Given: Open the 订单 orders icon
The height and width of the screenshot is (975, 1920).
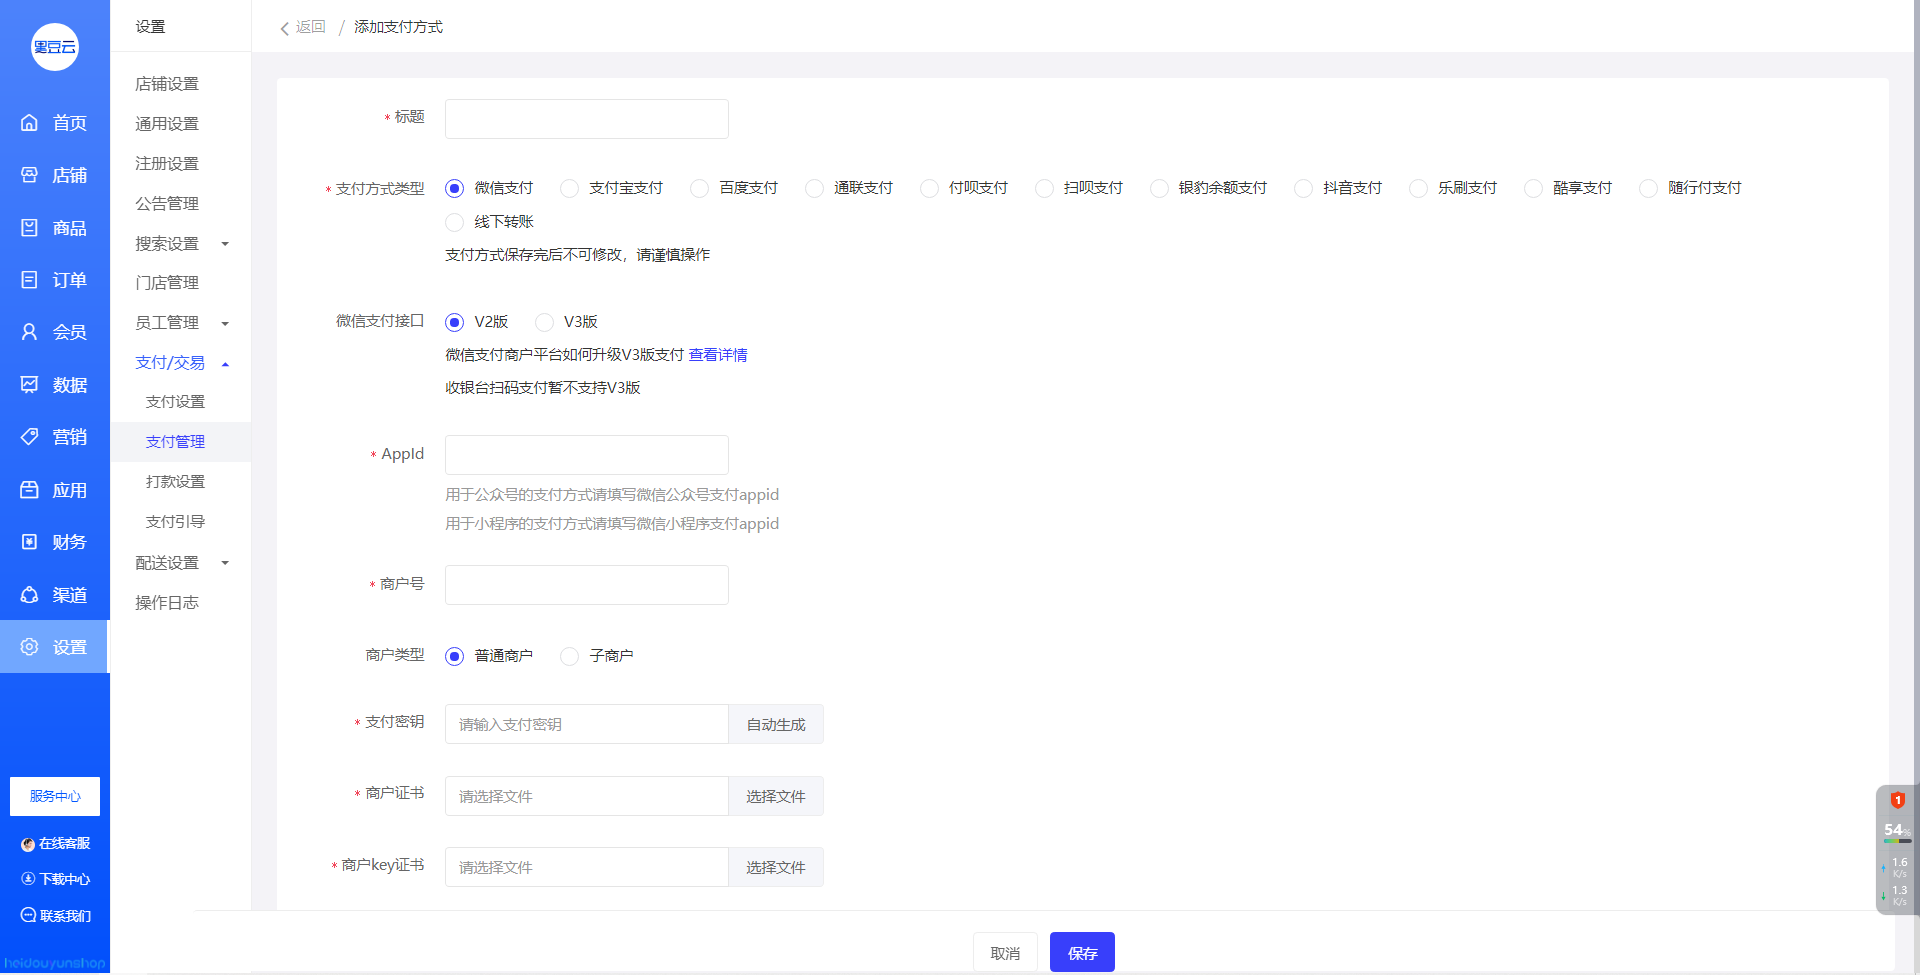Looking at the screenshot, I should click(29, 280).
